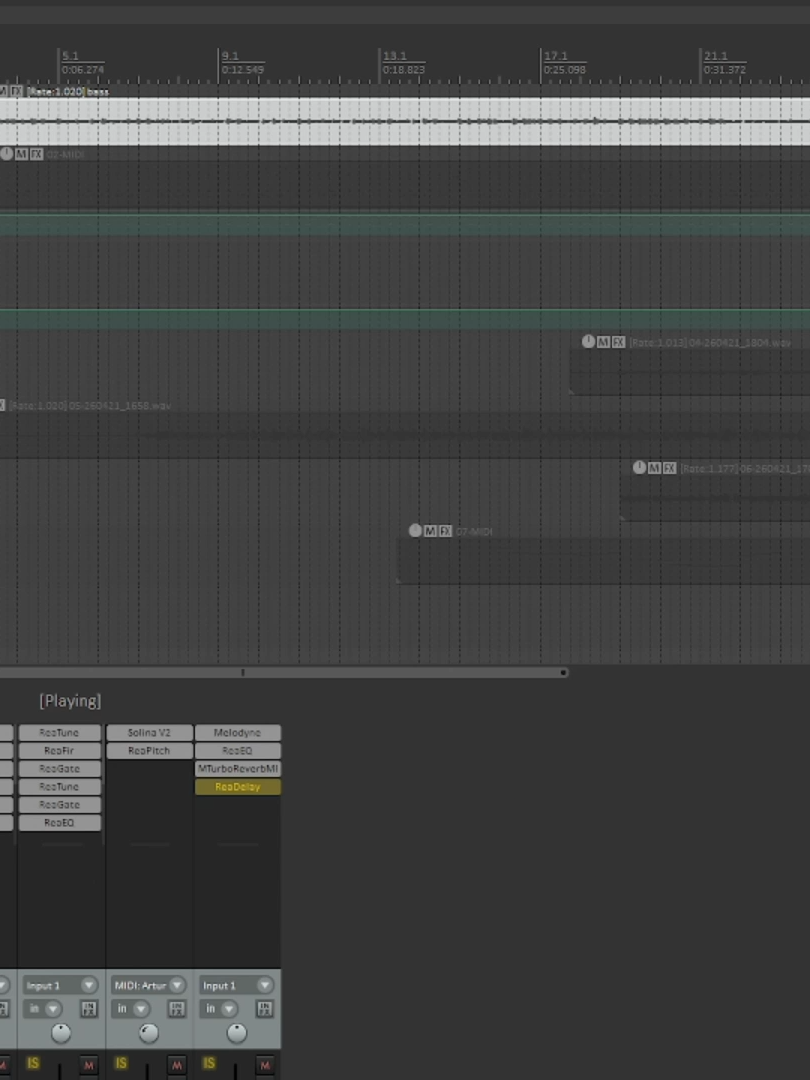Open the ReaPitch FX slot
The image size is (810, 1080).
149,751
